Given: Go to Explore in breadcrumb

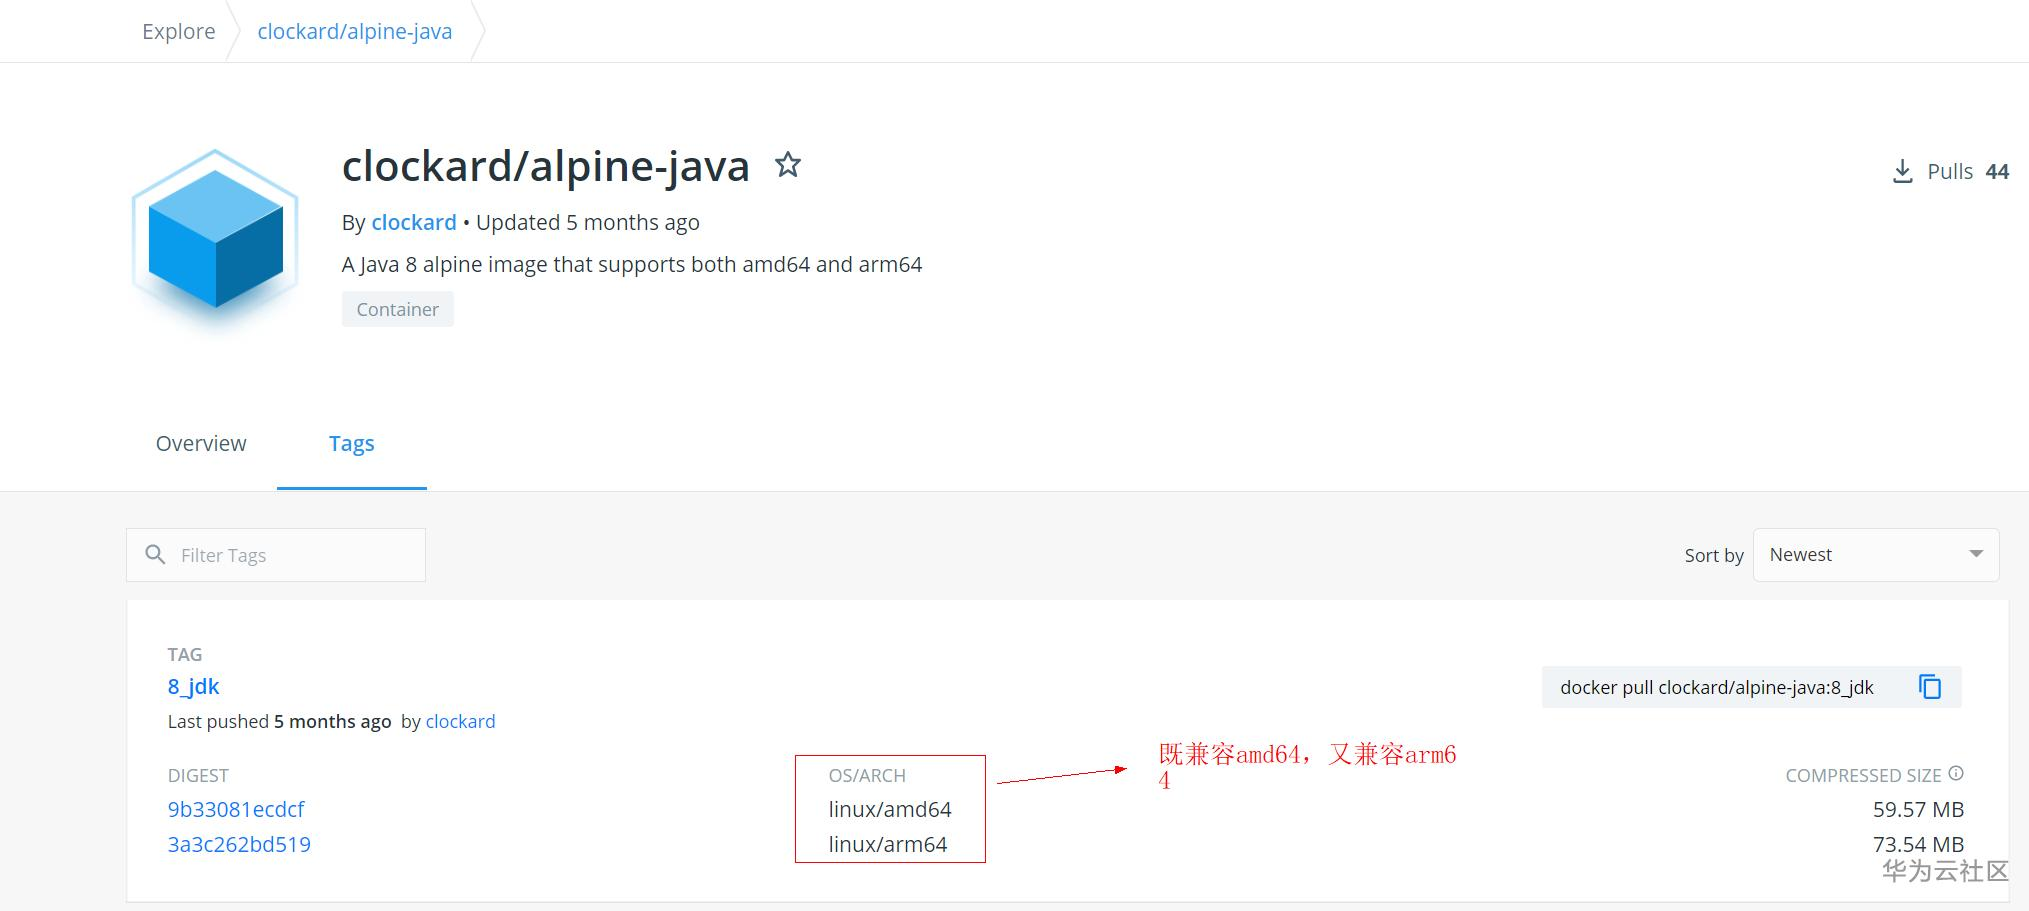Looking at the screenshot, I should click(178, 31).
